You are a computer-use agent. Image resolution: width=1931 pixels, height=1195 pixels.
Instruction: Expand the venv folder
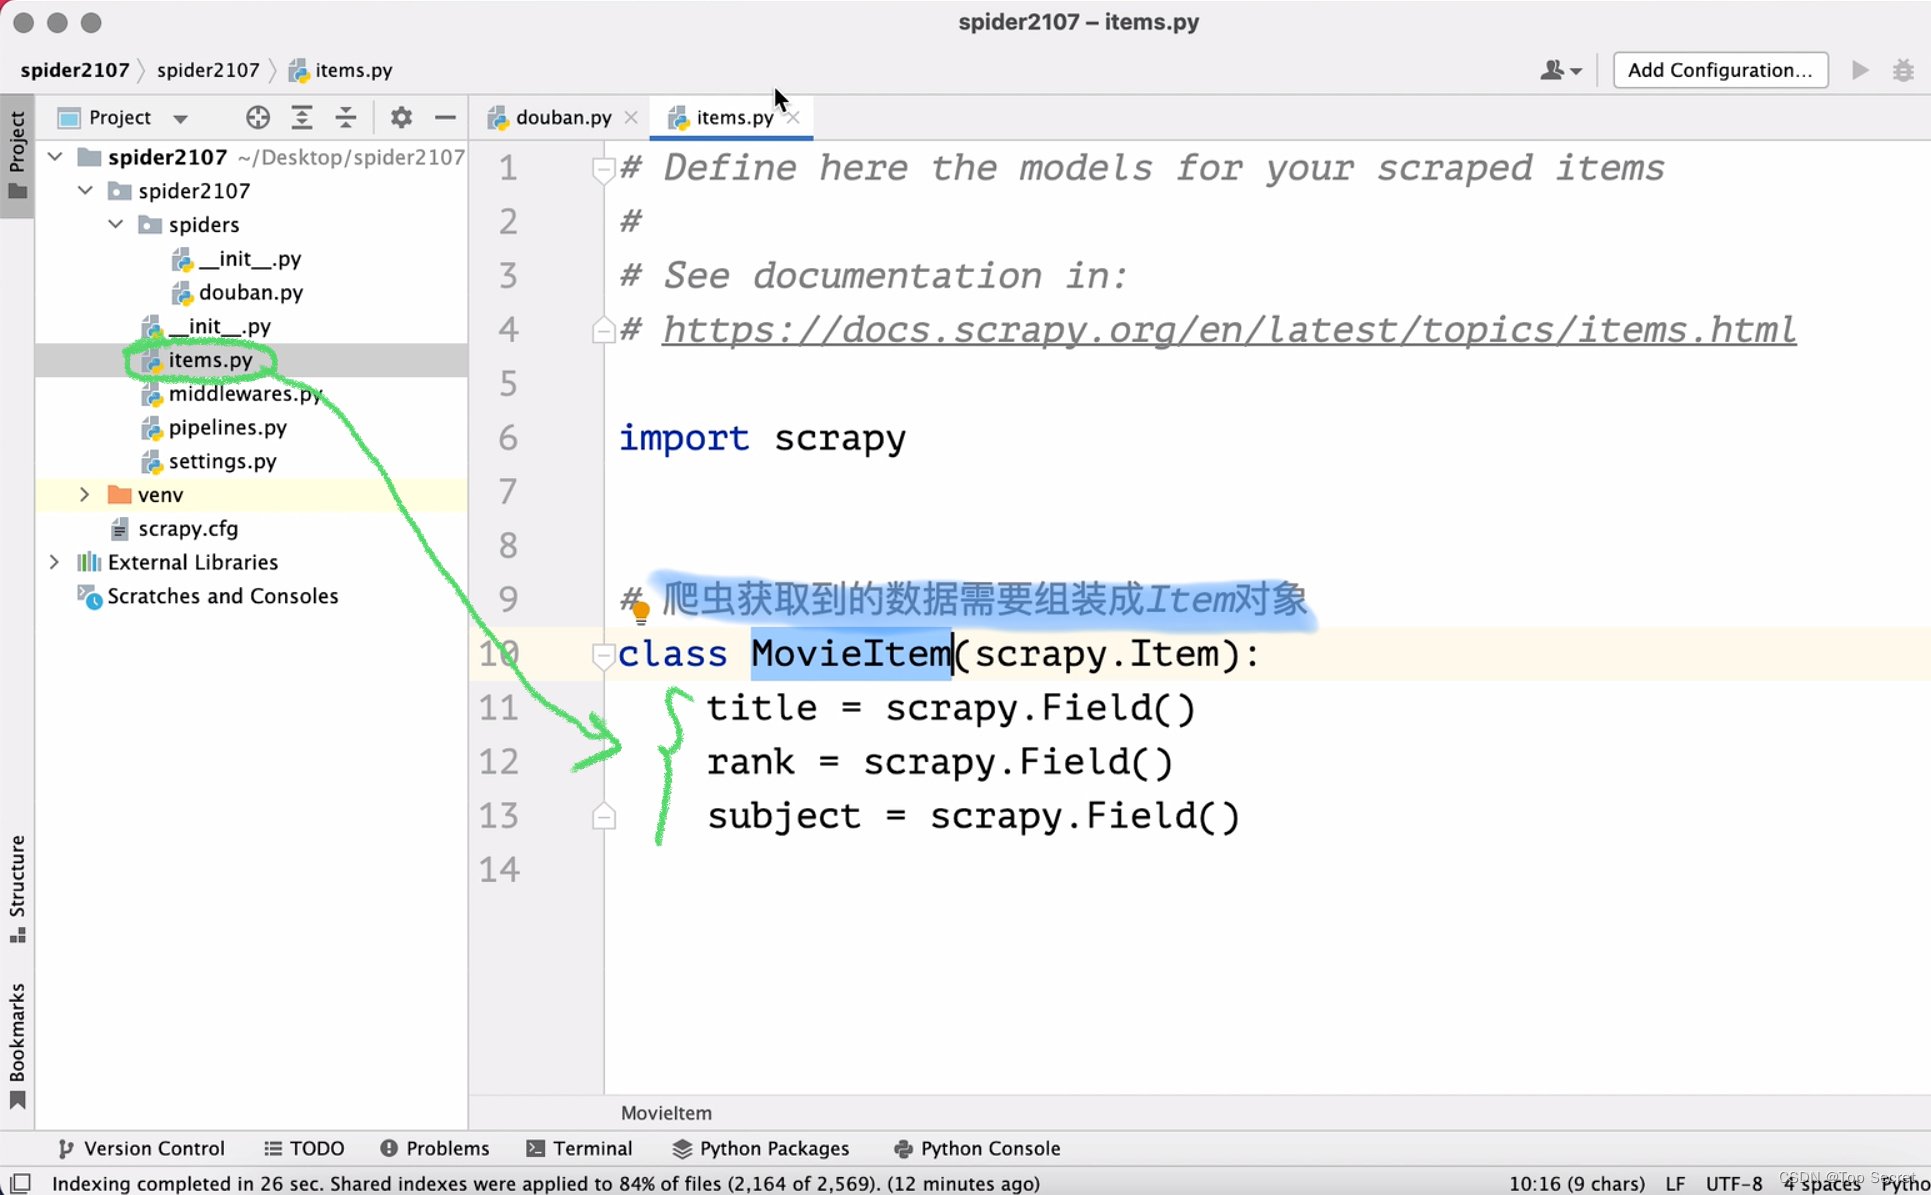coord(85,495)
